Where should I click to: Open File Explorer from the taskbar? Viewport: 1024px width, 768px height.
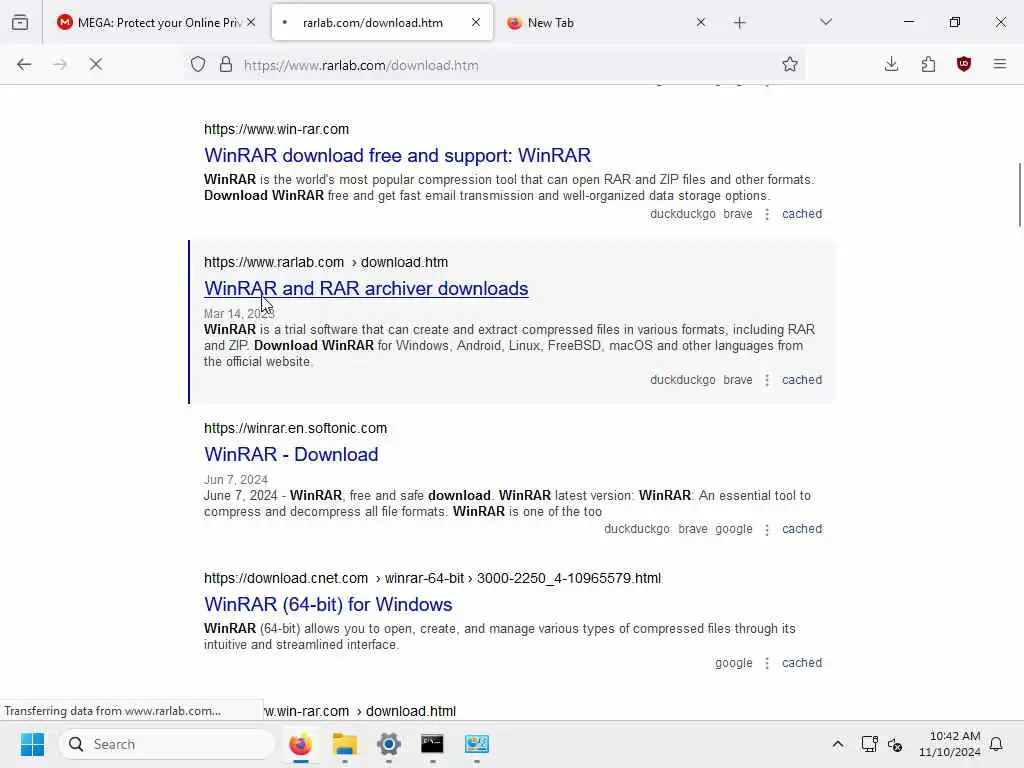tap(344, 744)
